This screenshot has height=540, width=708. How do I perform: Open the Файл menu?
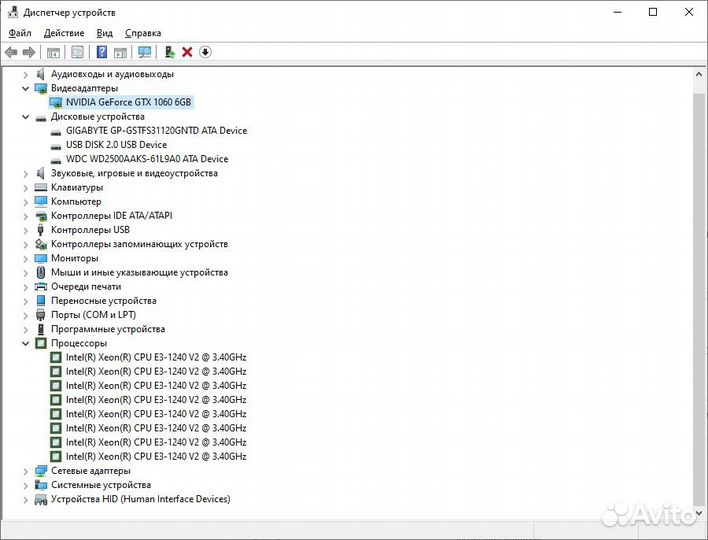tap(20, 33)
